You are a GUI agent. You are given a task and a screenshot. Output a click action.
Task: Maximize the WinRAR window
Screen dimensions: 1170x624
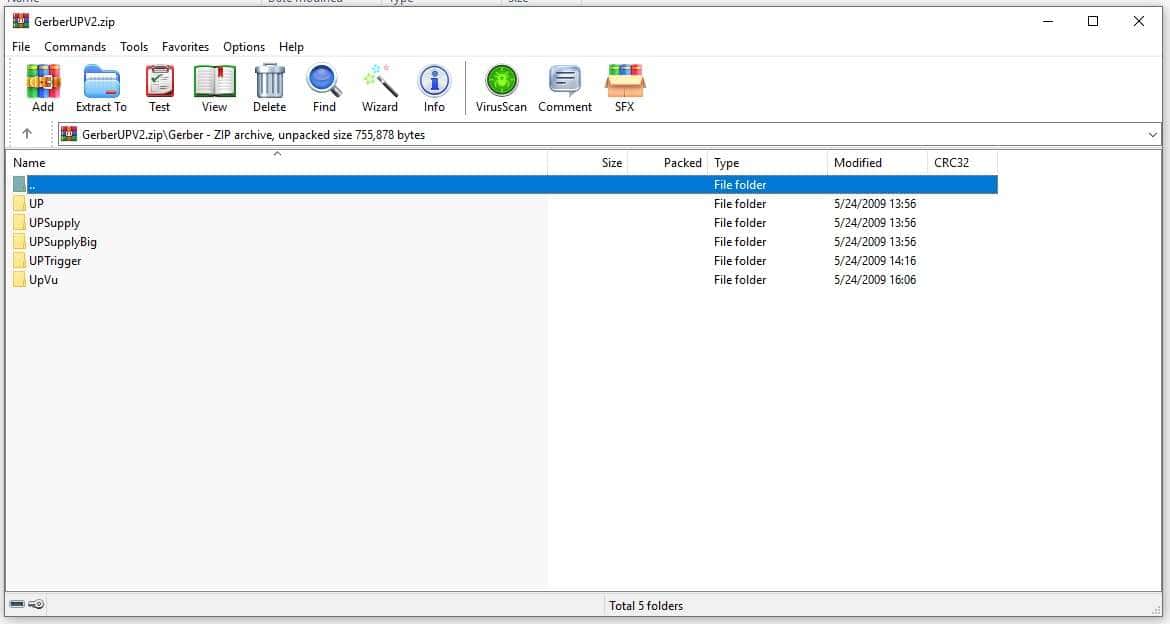tap(1093, 21)
